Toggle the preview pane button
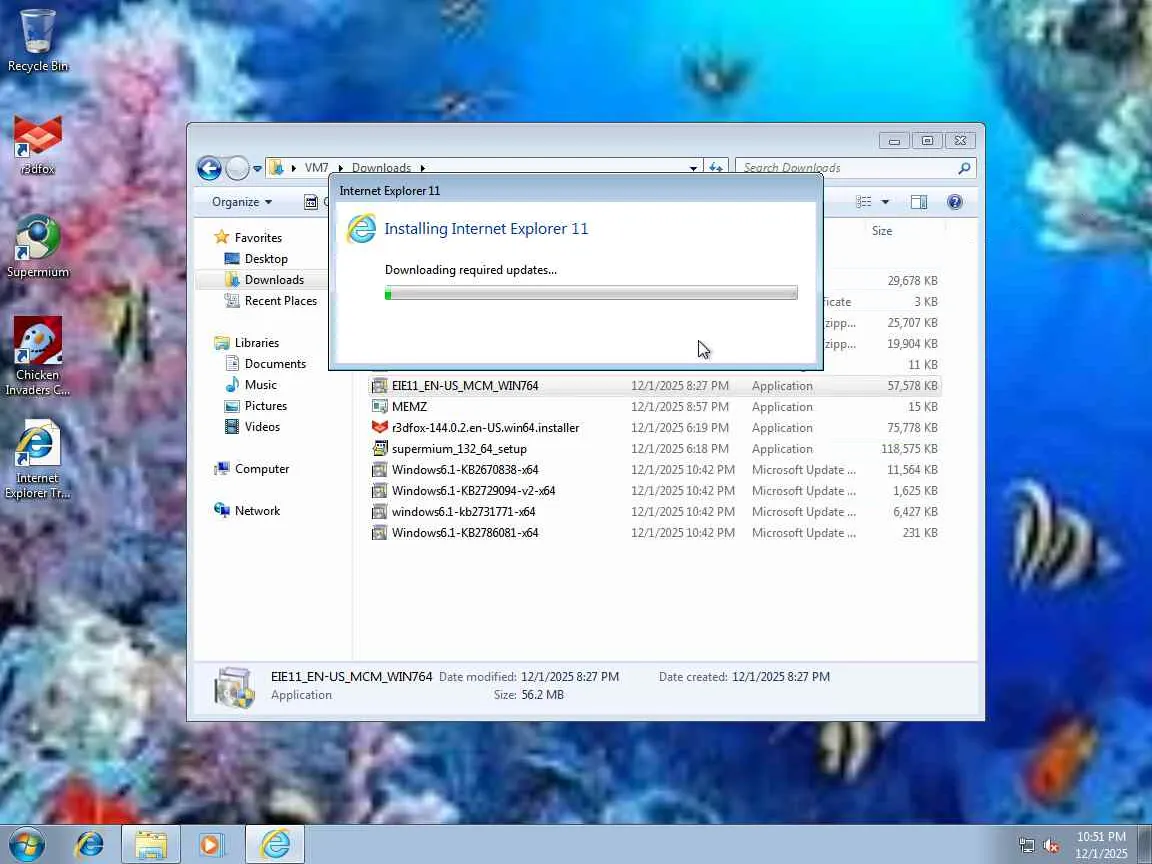The height and width of the screenshot is (864, 1152). click(x=919, y=202)
